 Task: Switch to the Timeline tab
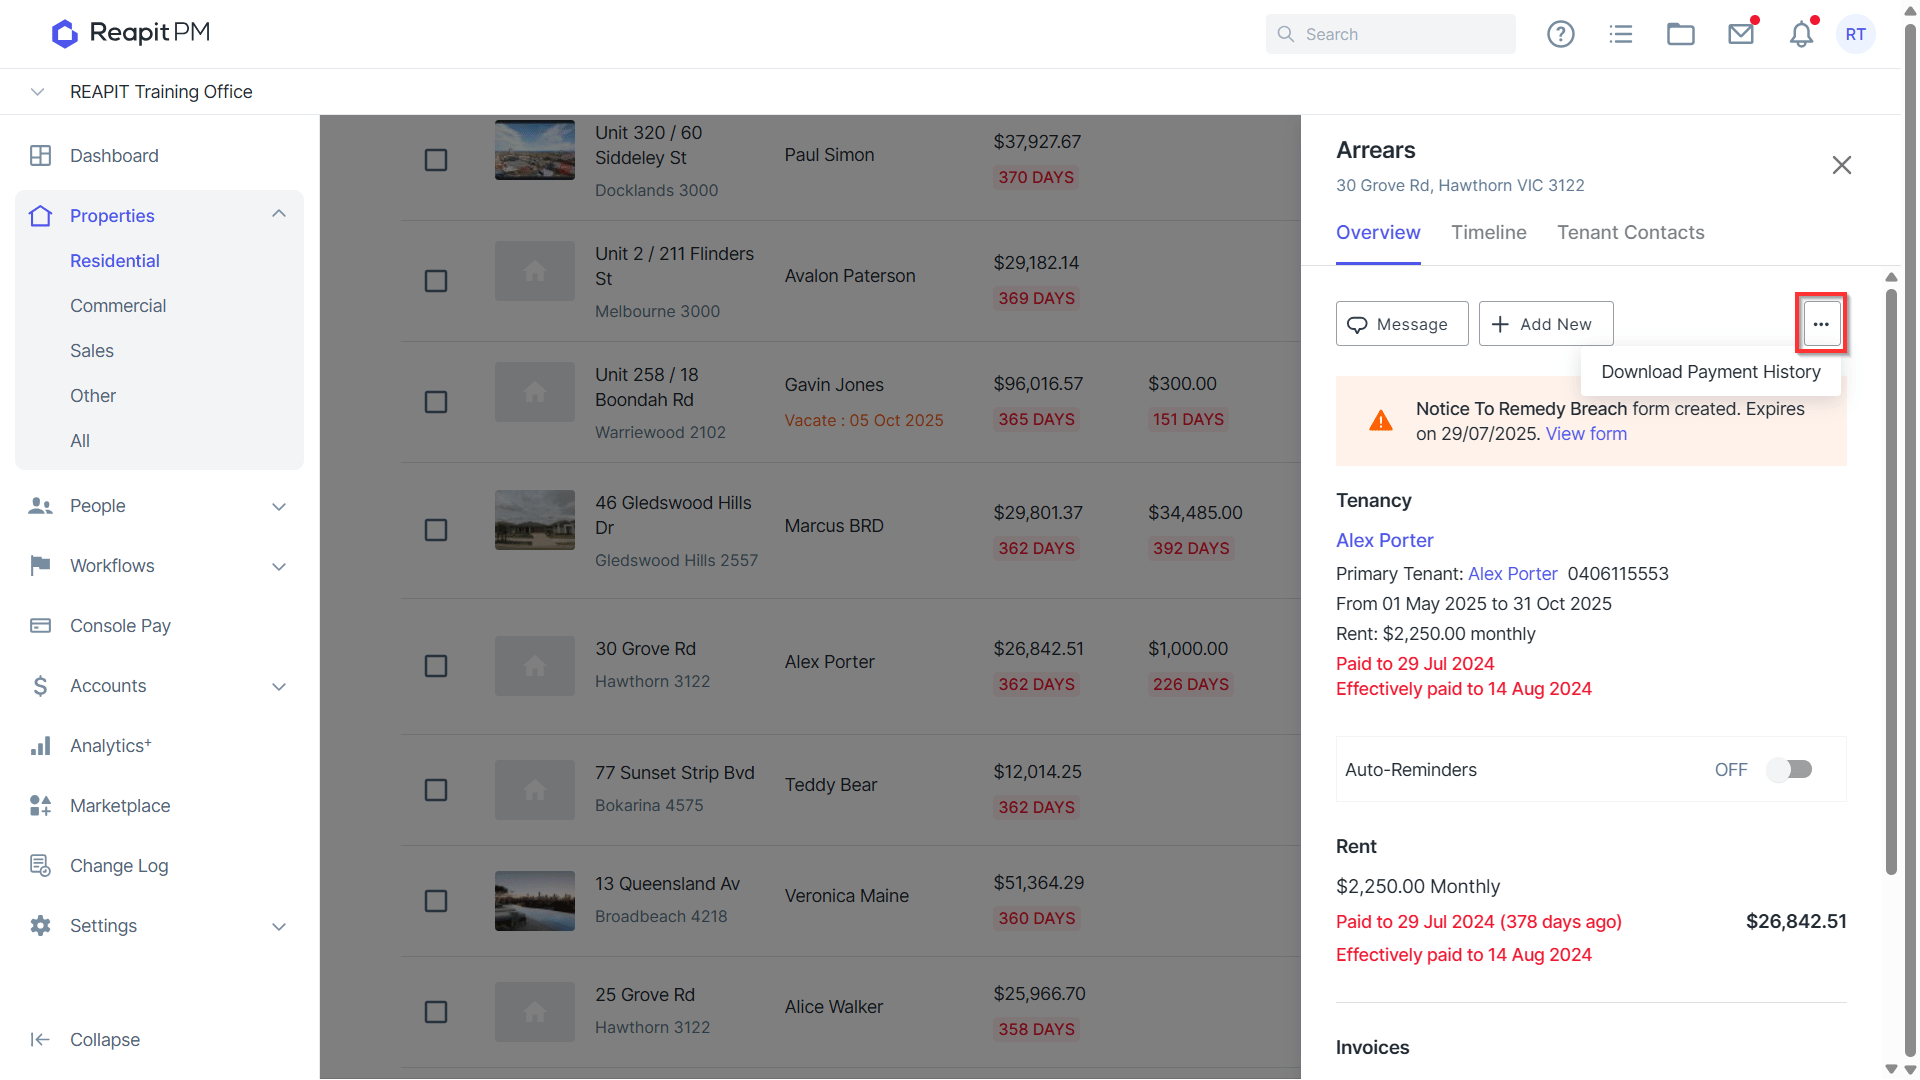click(x=1488, y=232)
